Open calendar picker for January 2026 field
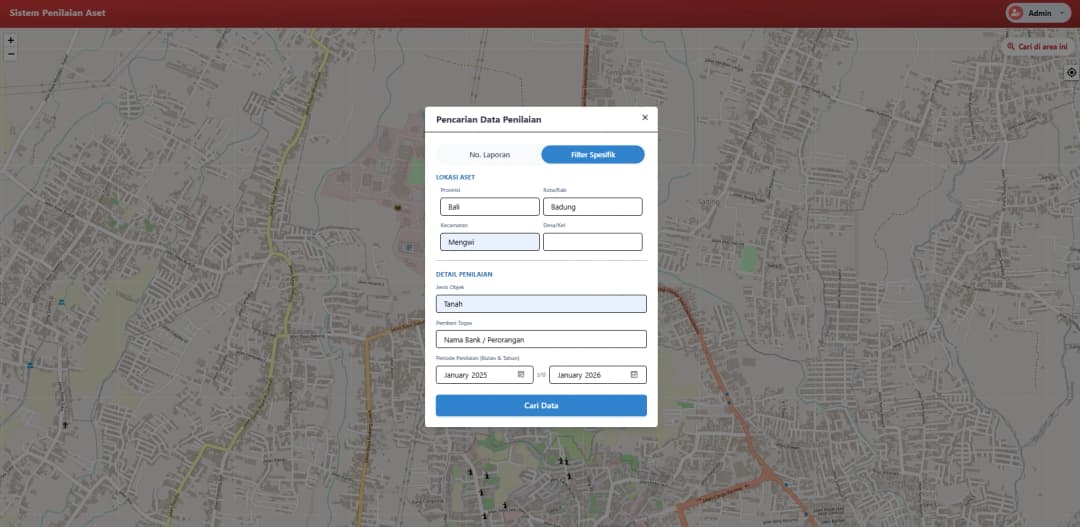Viewport: 1080px width, 527px height. point(634,375)
